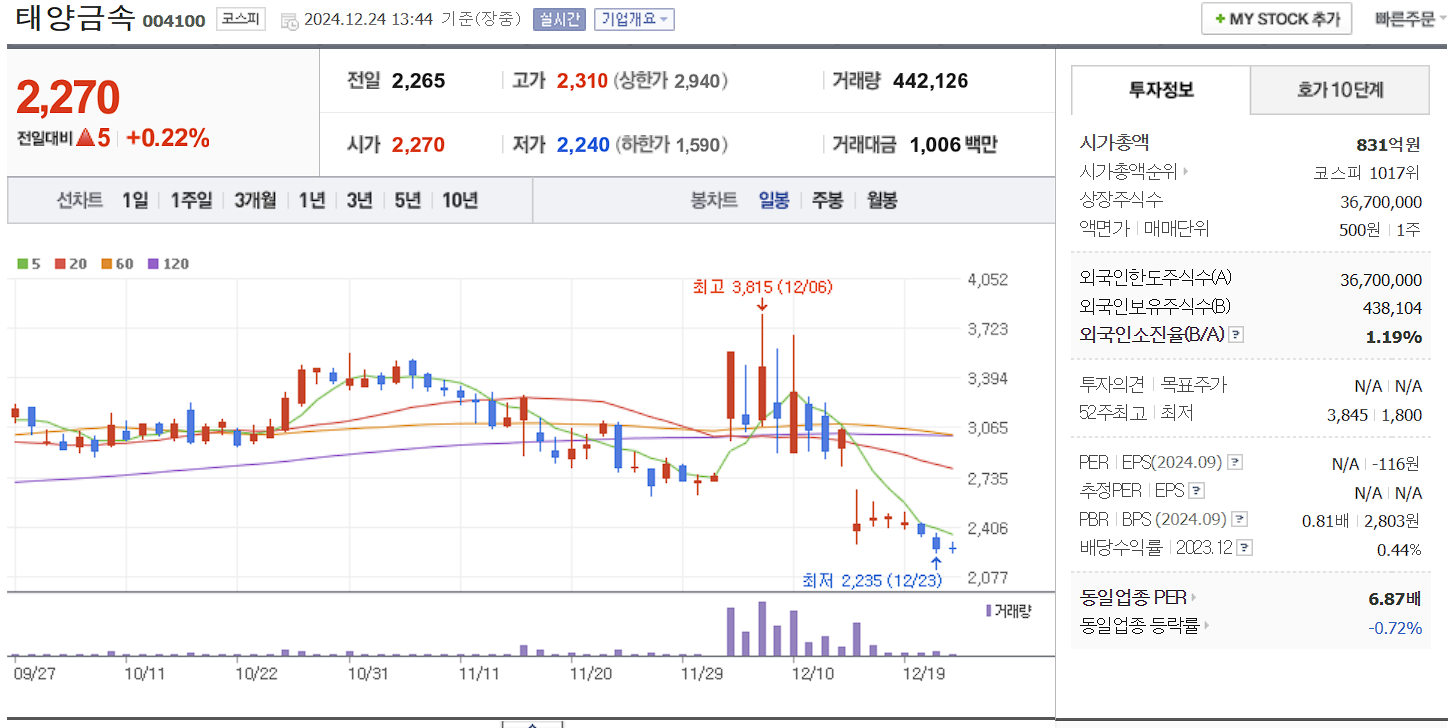
Task: Enable 실시간 real-time updates
Action: coord(559,19)
